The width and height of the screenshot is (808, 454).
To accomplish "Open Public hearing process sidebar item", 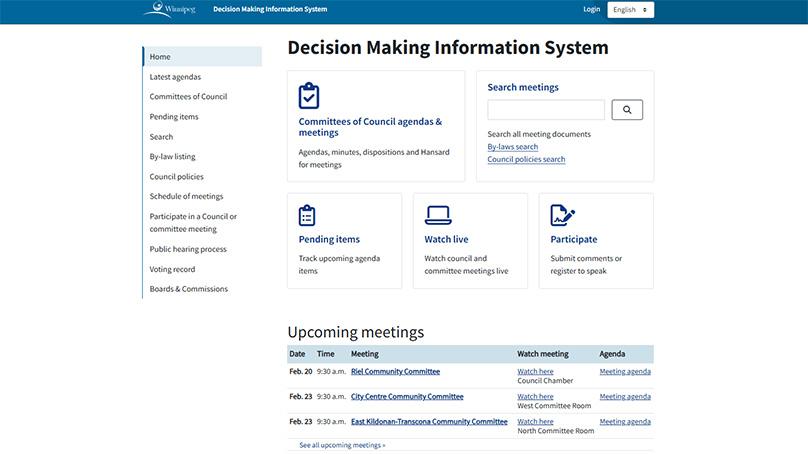I will [188, 249].
